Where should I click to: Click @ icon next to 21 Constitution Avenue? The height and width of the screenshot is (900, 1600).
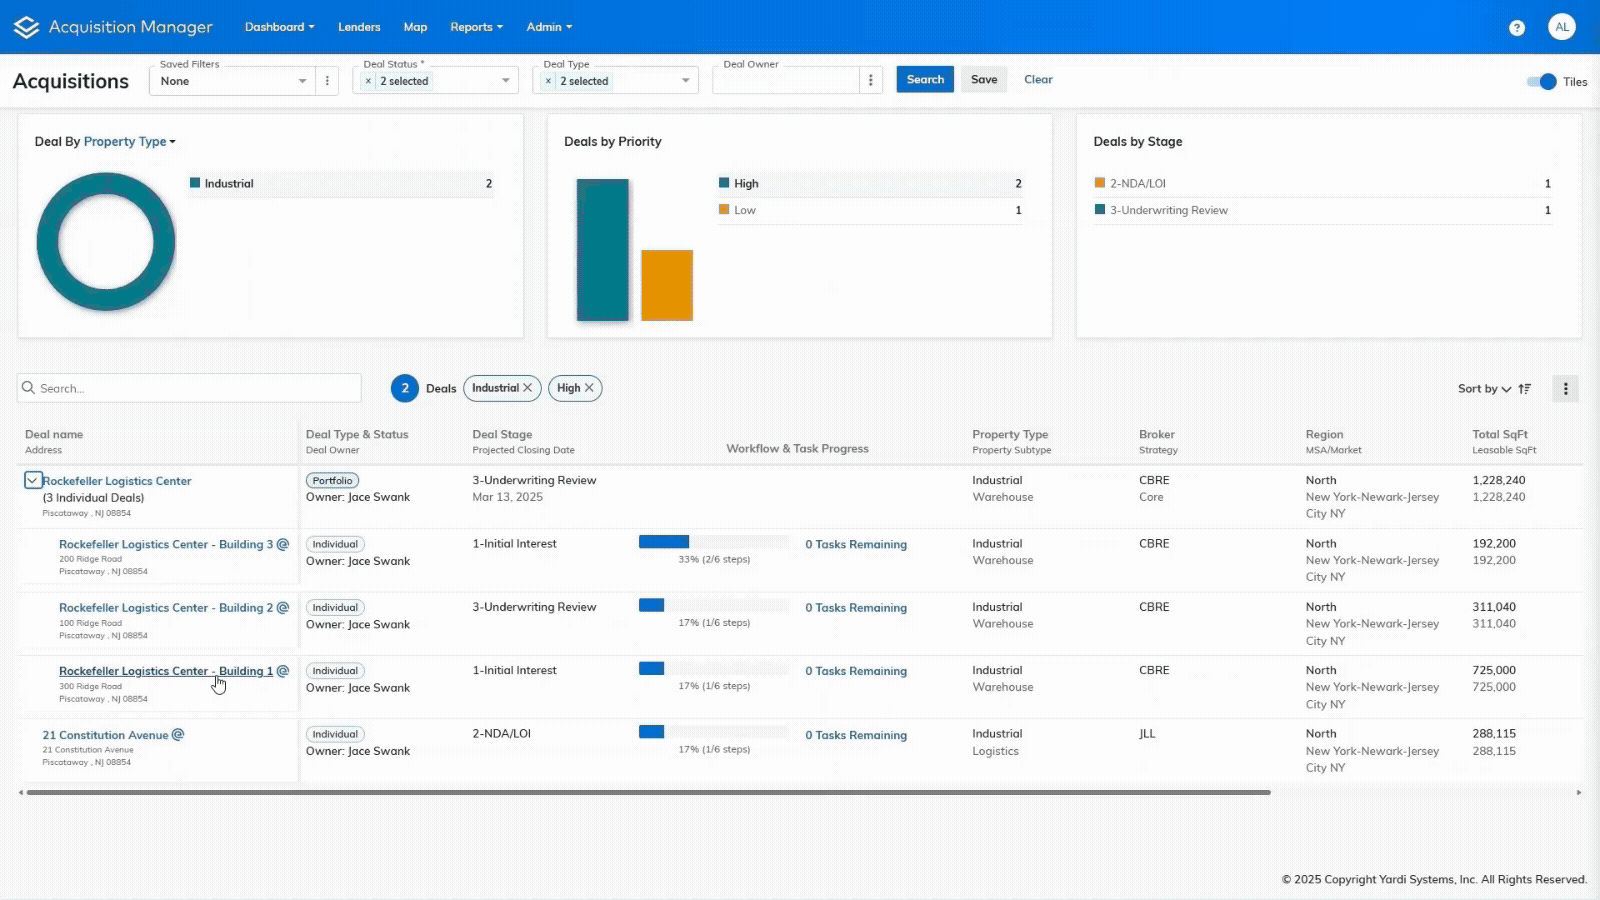(x=178, y=734)
